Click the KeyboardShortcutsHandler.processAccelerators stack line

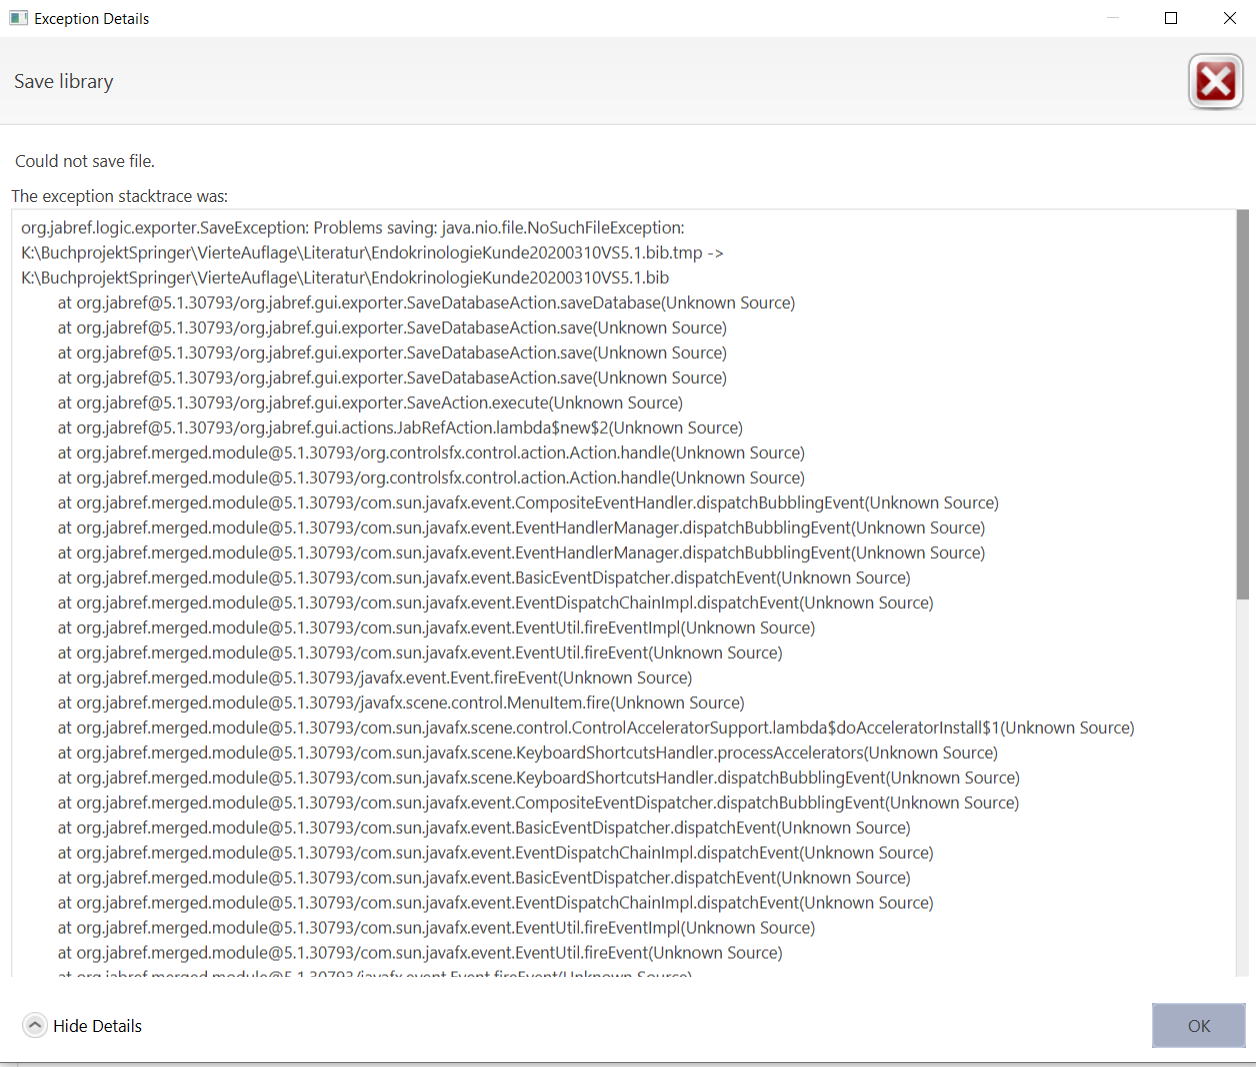click(528, 753)
